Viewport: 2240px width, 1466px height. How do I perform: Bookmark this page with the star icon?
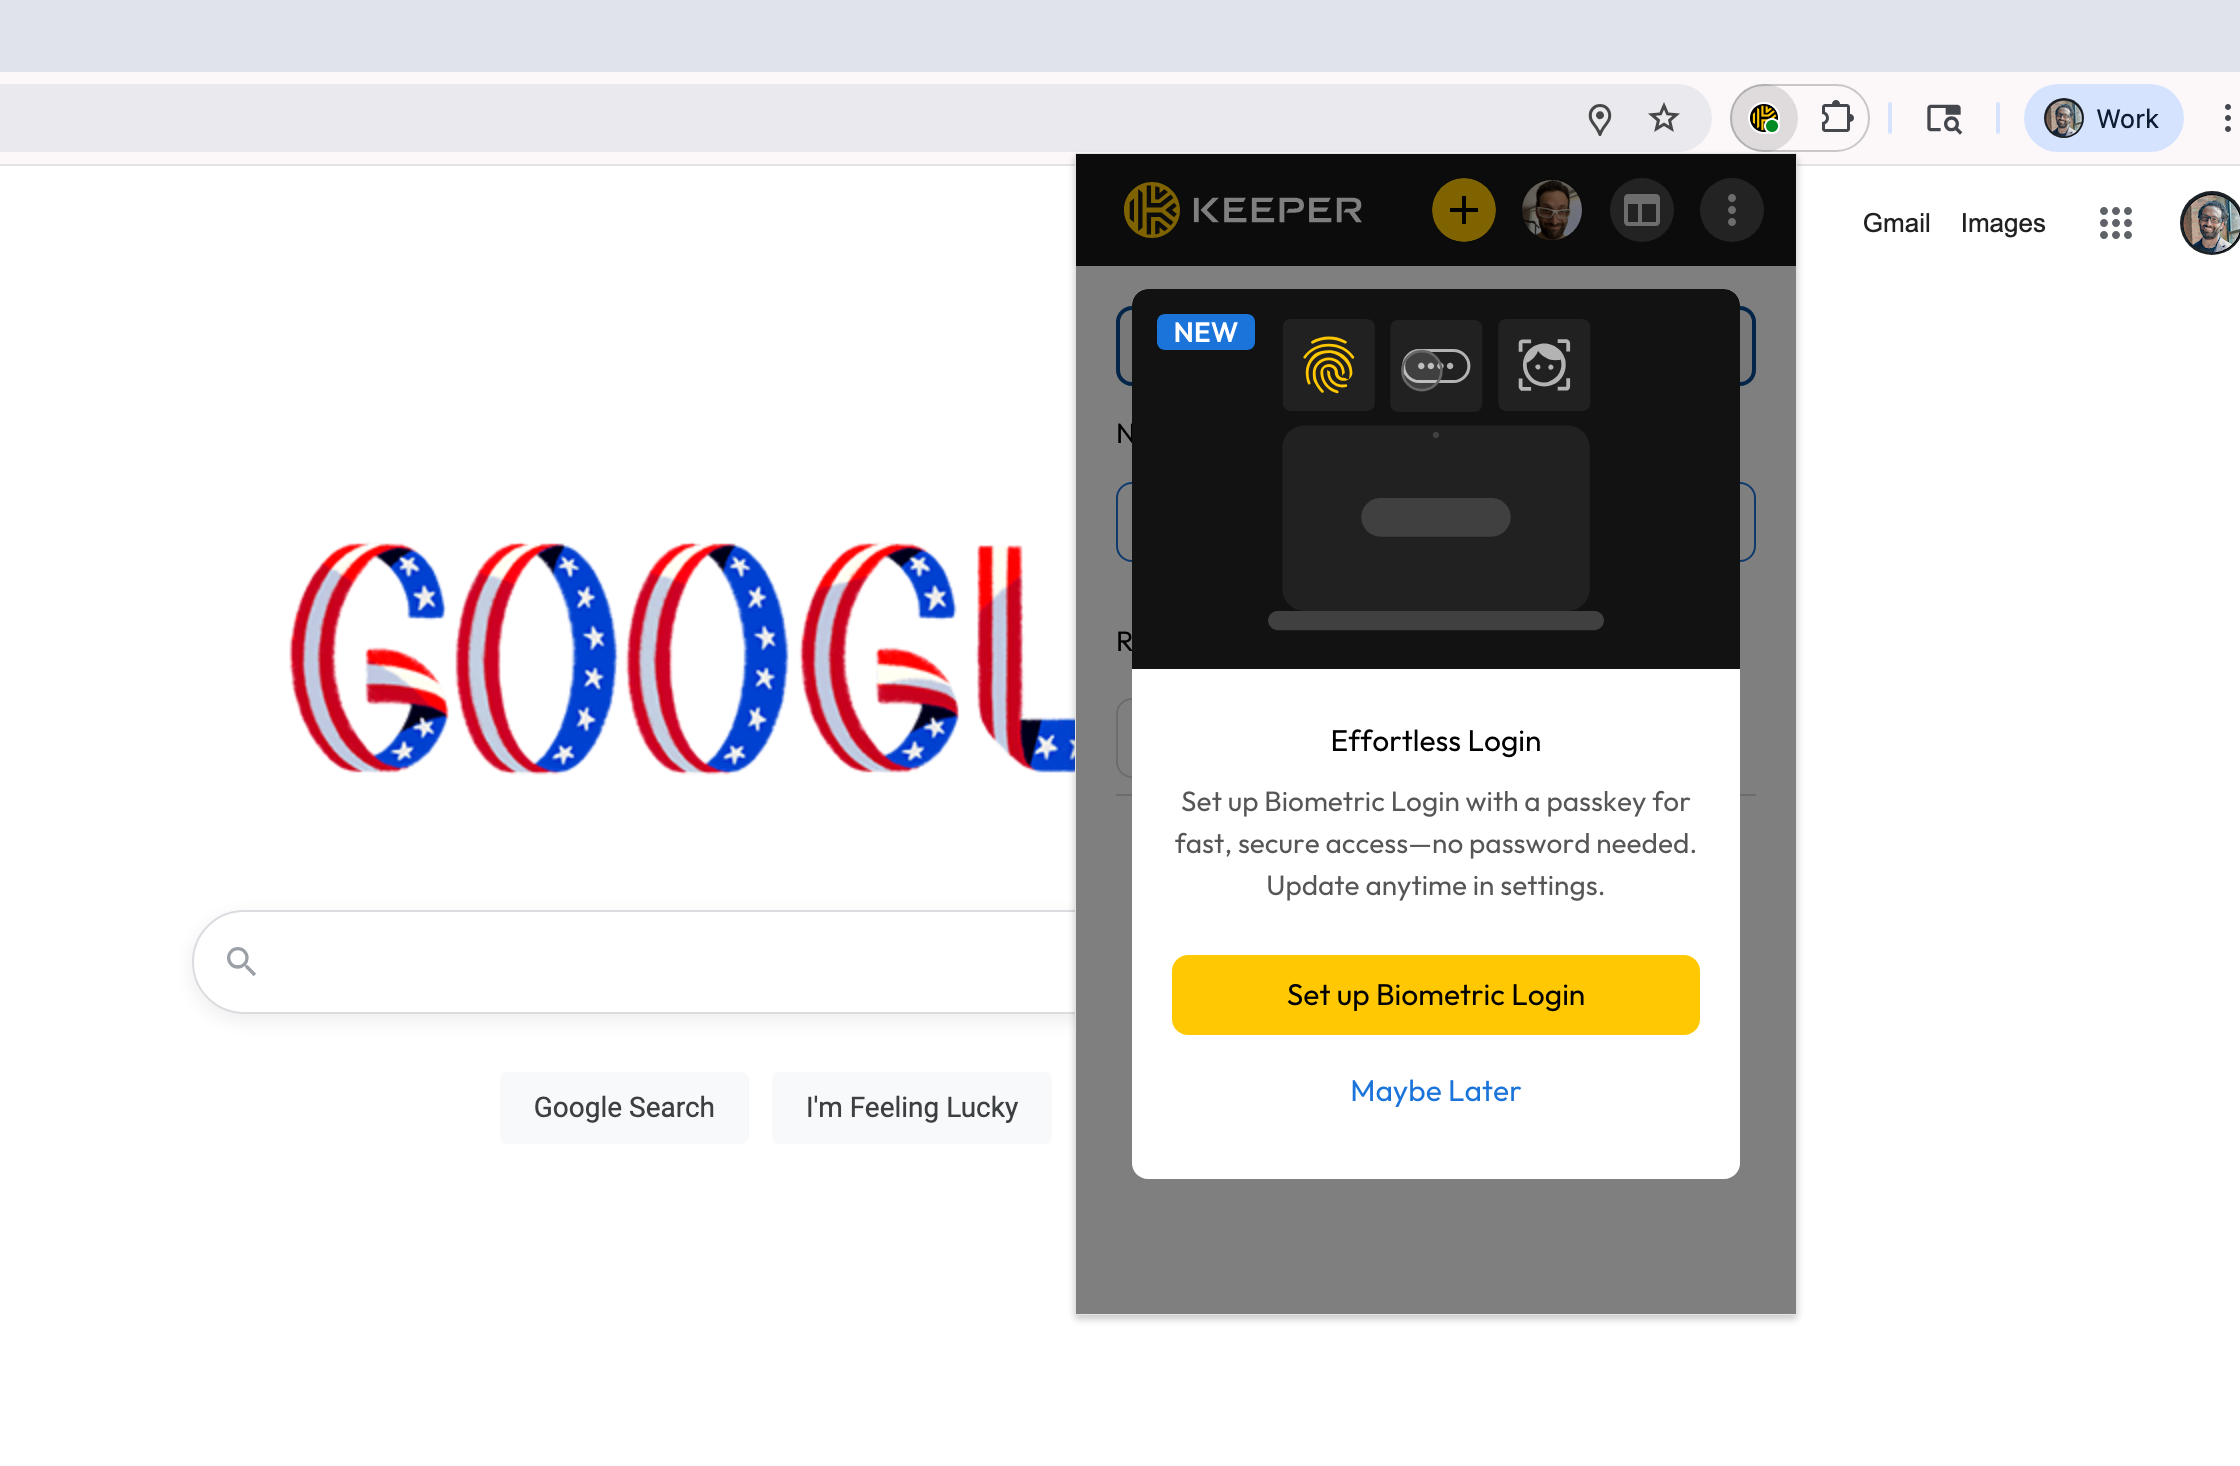click(1664, 119)
